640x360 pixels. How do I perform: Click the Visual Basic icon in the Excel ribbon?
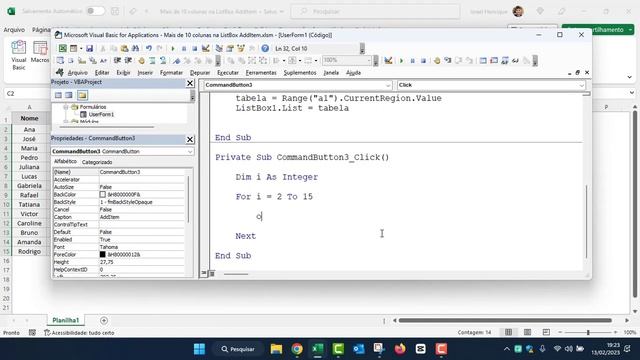pos(18,56)
